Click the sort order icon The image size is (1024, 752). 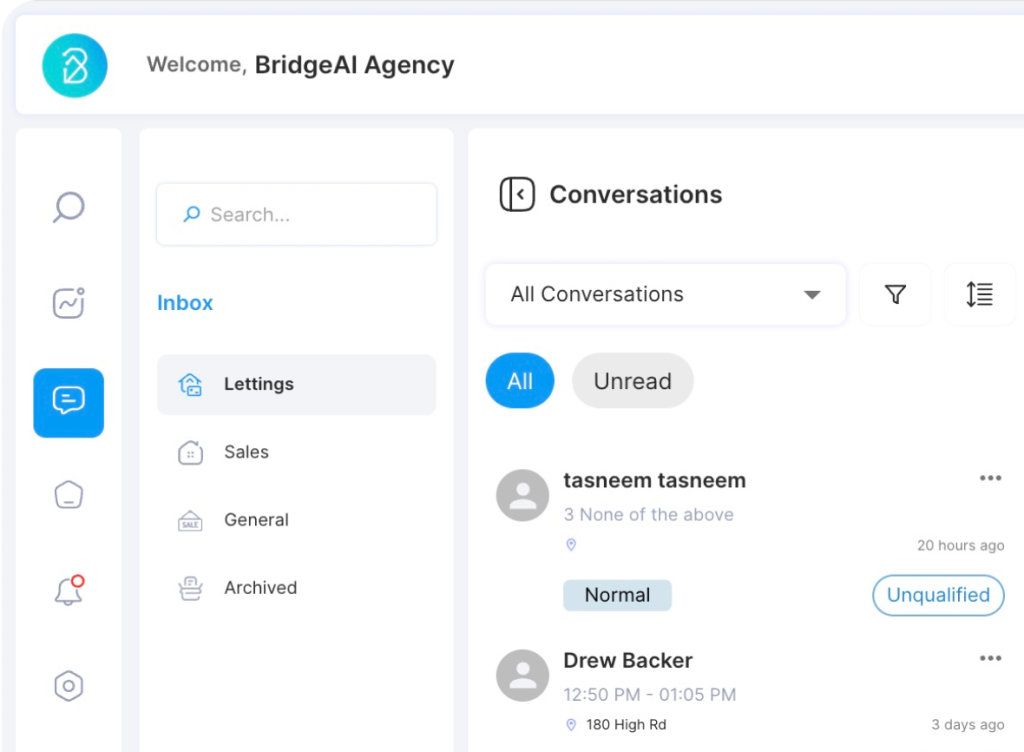[979, 294]
